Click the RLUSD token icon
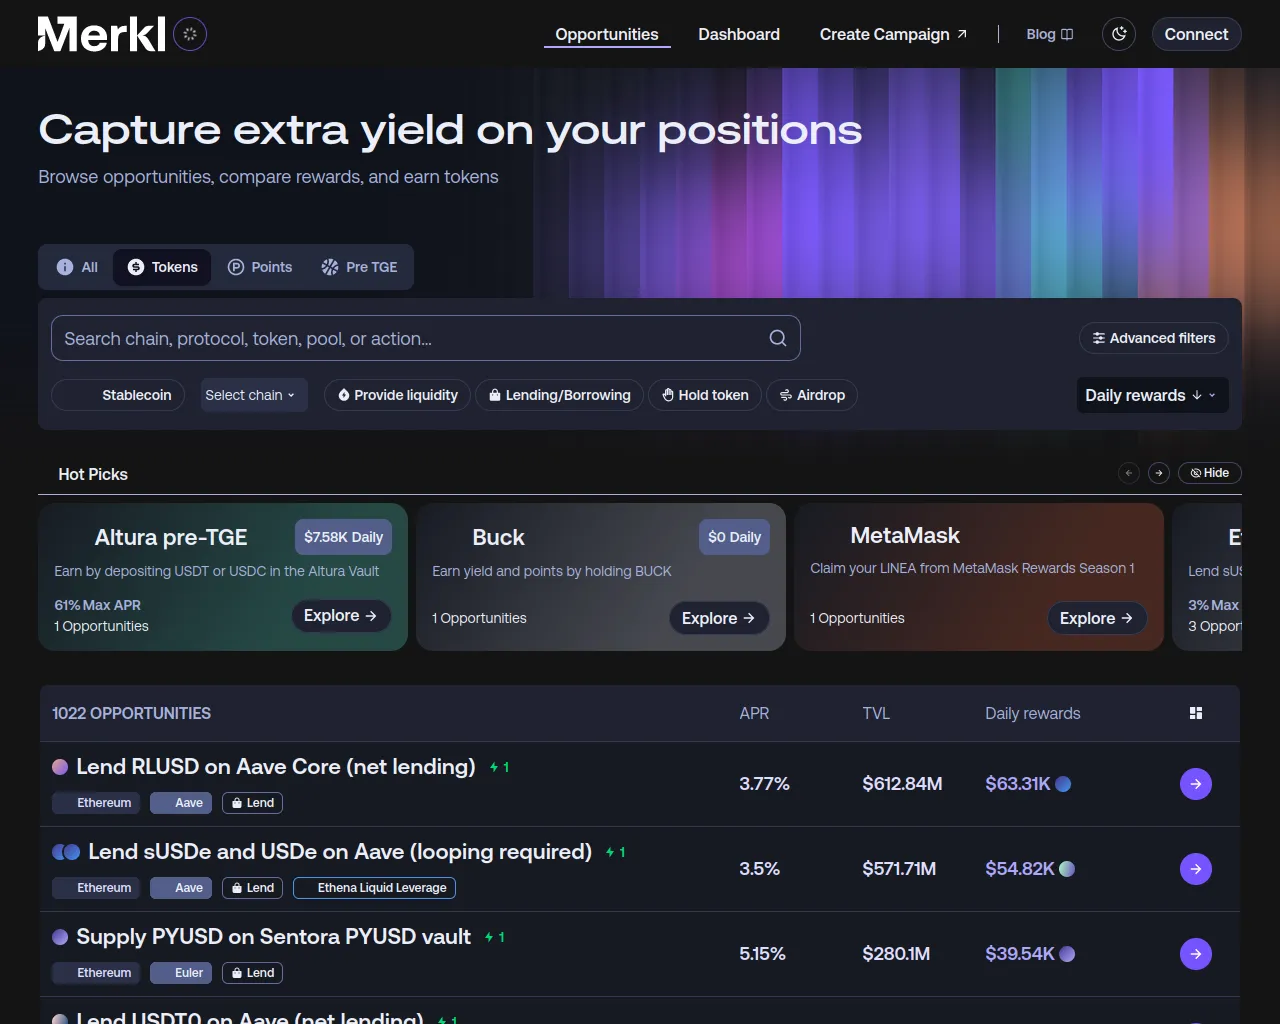Screen dimensions: 1280x1024 point(60,767)
